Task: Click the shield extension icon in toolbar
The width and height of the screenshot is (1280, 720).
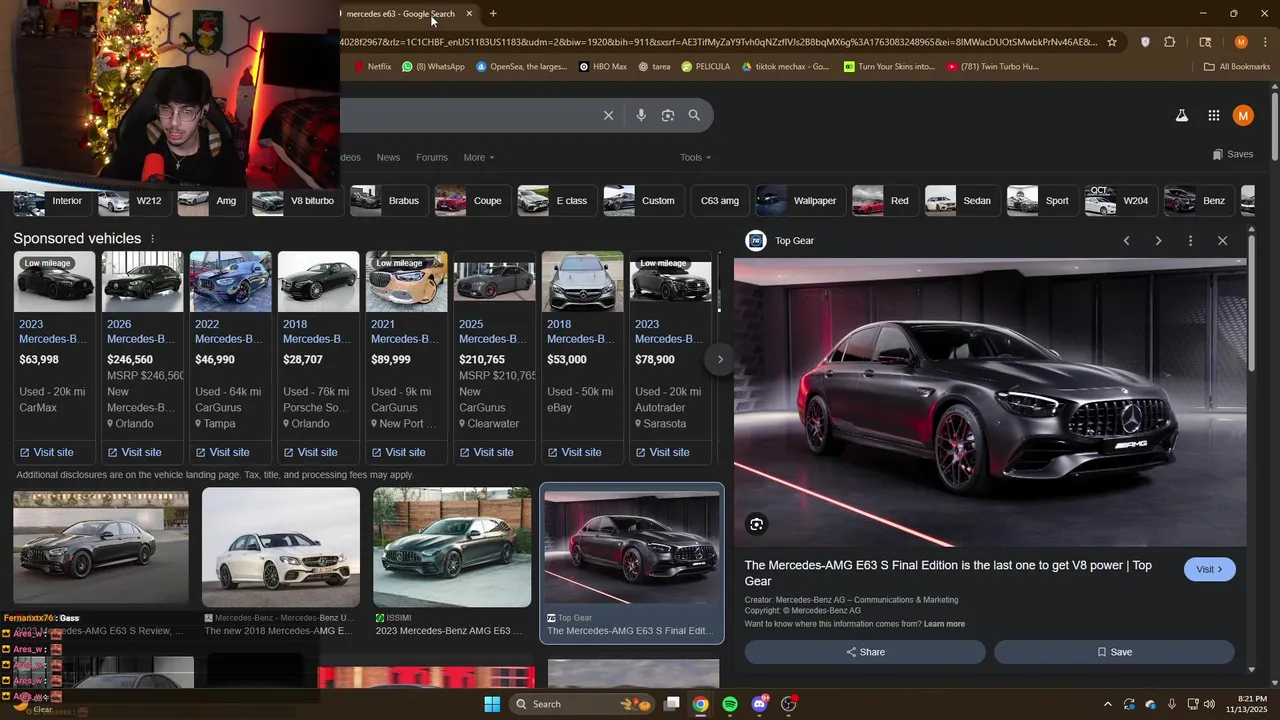Action: (1145, 42)
